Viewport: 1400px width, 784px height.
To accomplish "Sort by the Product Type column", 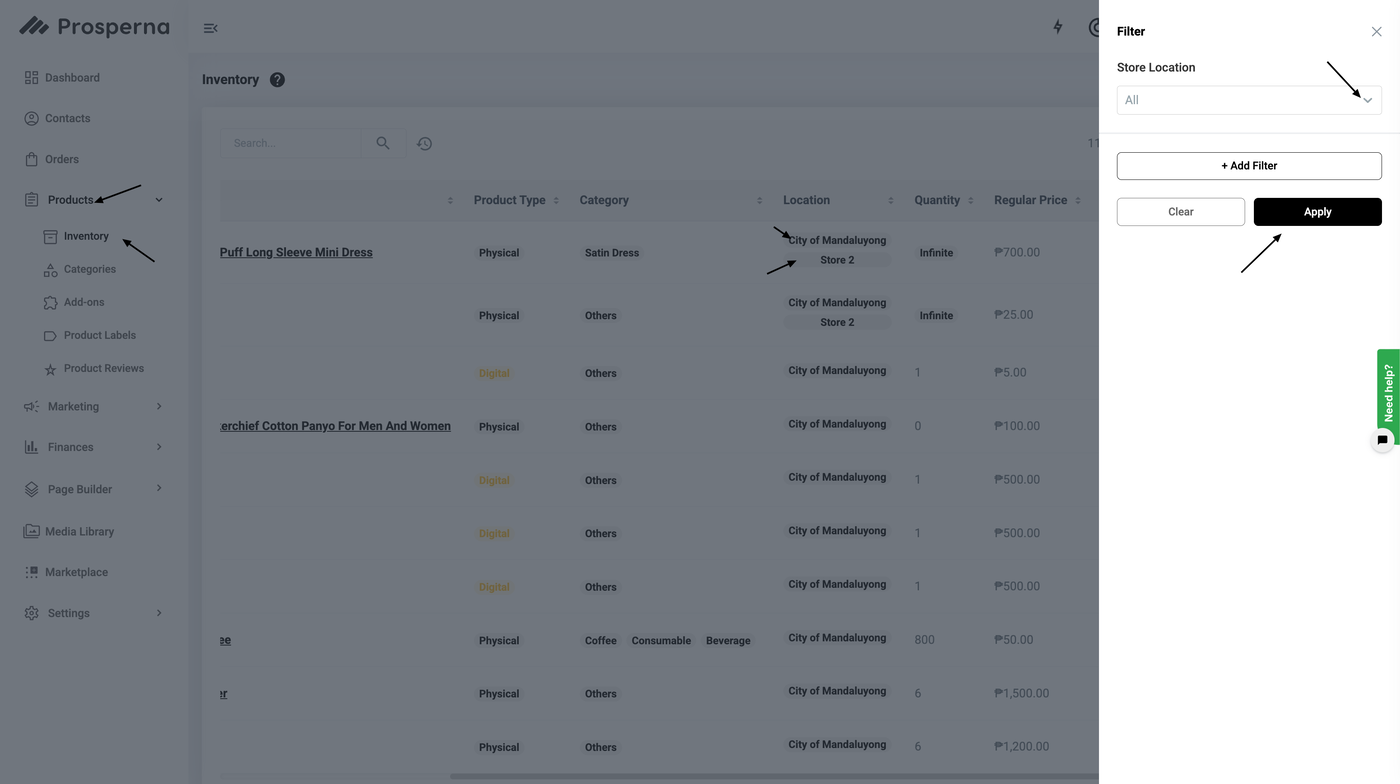I will pyautogui.click(x=556, y=201).
